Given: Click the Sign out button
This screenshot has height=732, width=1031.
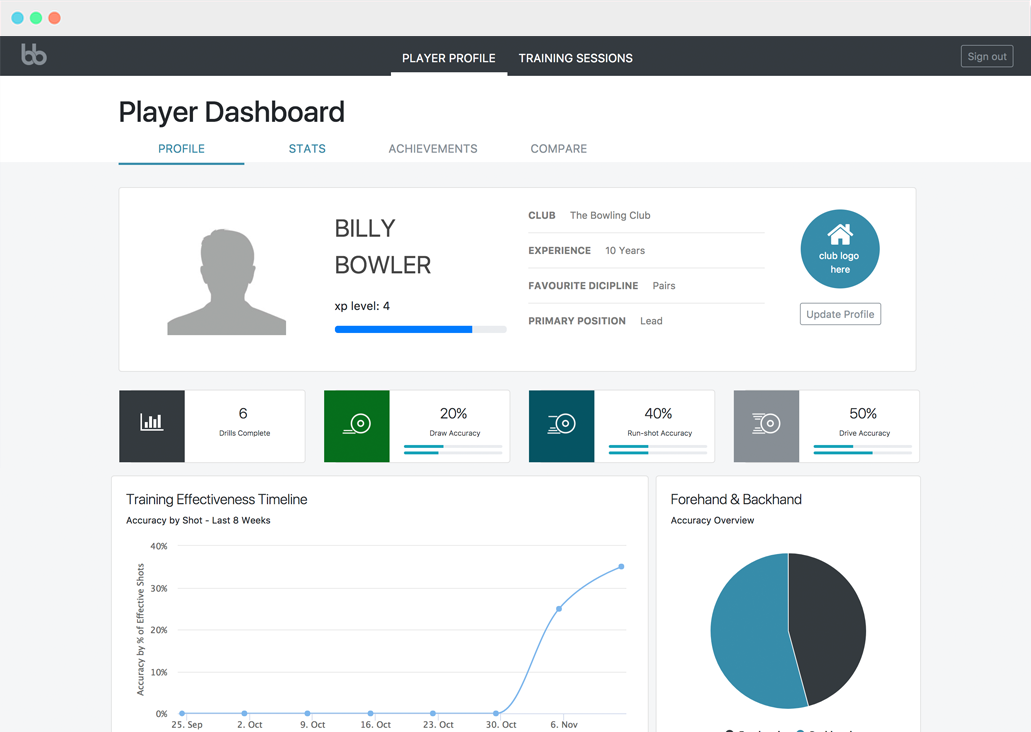Looking at the screenshot, I should coord(986,57).
